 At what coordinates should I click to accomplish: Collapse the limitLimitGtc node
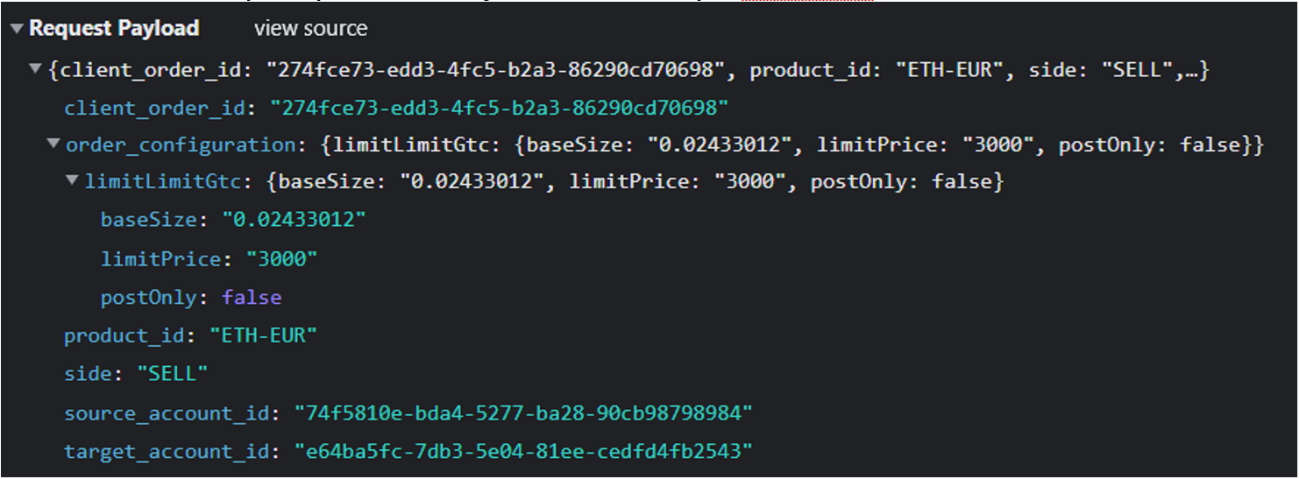point(72,183)
